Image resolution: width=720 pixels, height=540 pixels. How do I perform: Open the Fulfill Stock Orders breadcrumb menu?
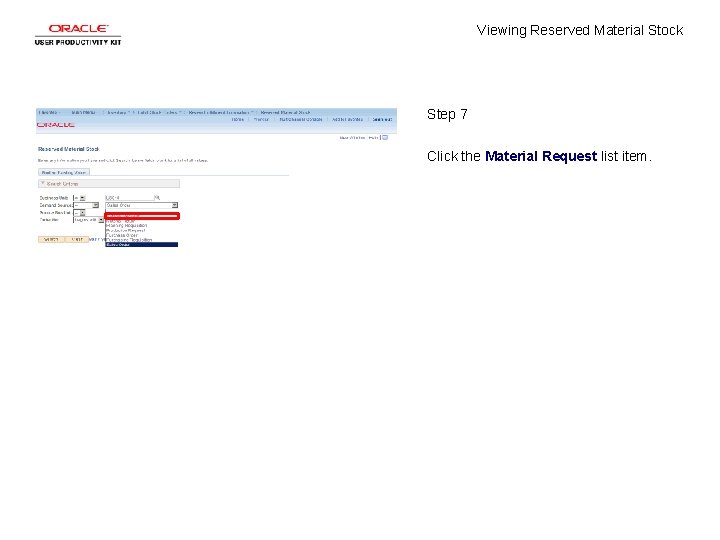[159, 112]
